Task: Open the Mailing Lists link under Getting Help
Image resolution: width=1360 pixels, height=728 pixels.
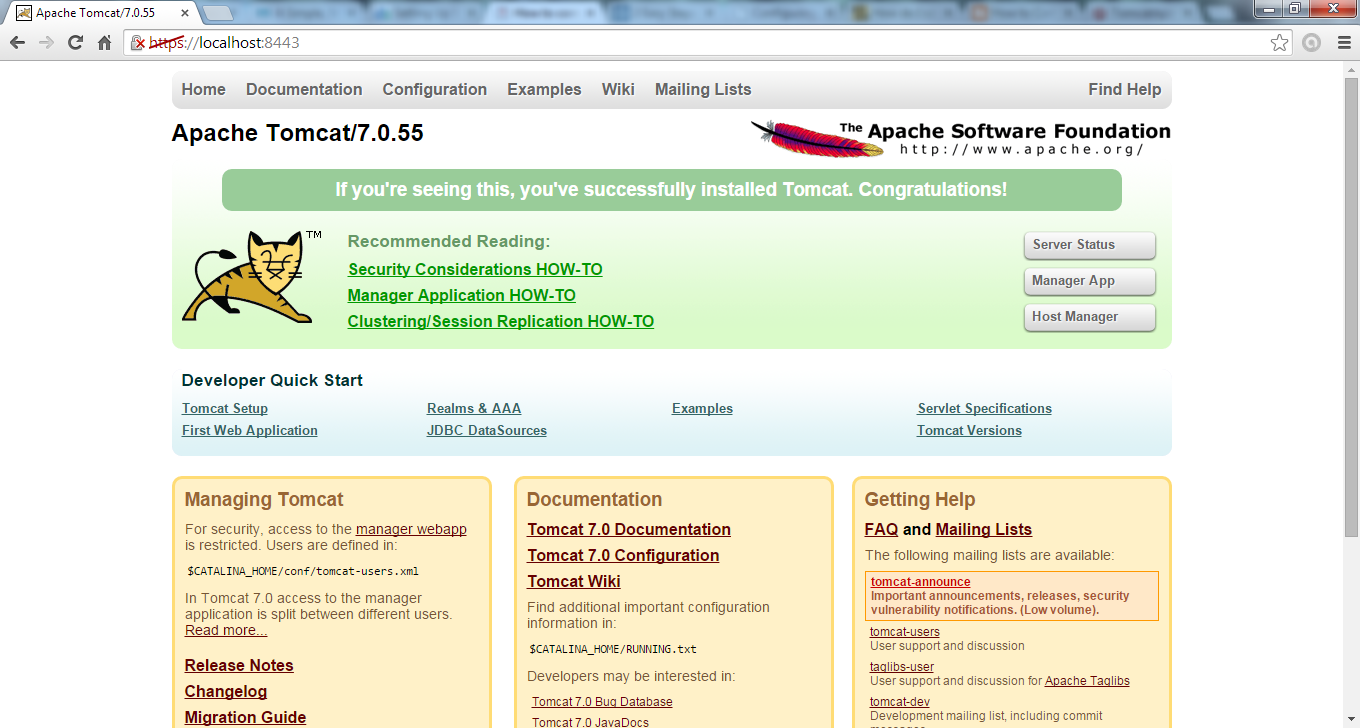Action: (984, 529)
